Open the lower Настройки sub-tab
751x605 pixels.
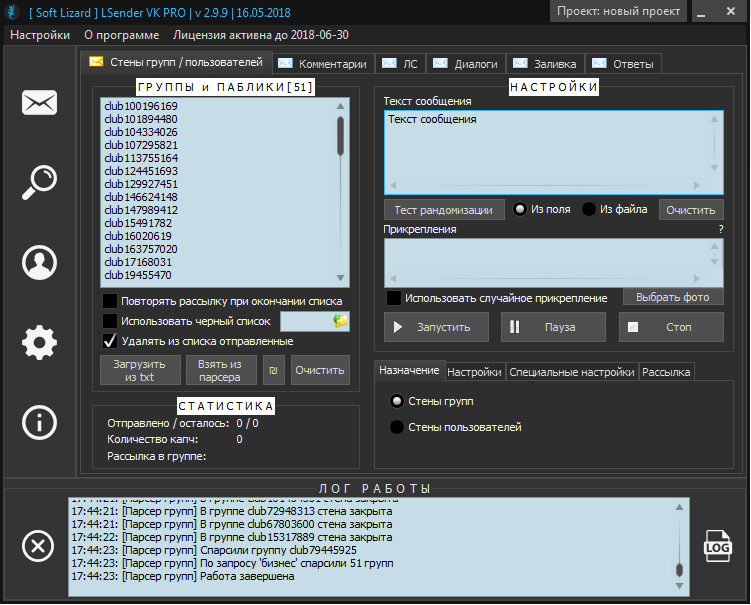click(x=474, y=372)
